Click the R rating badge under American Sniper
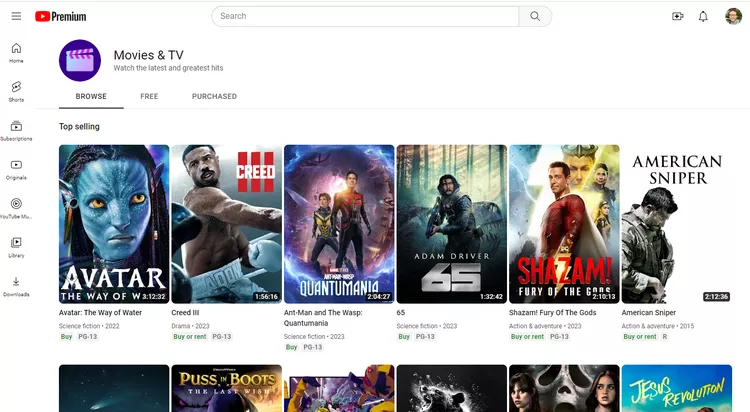 [665, 337]
